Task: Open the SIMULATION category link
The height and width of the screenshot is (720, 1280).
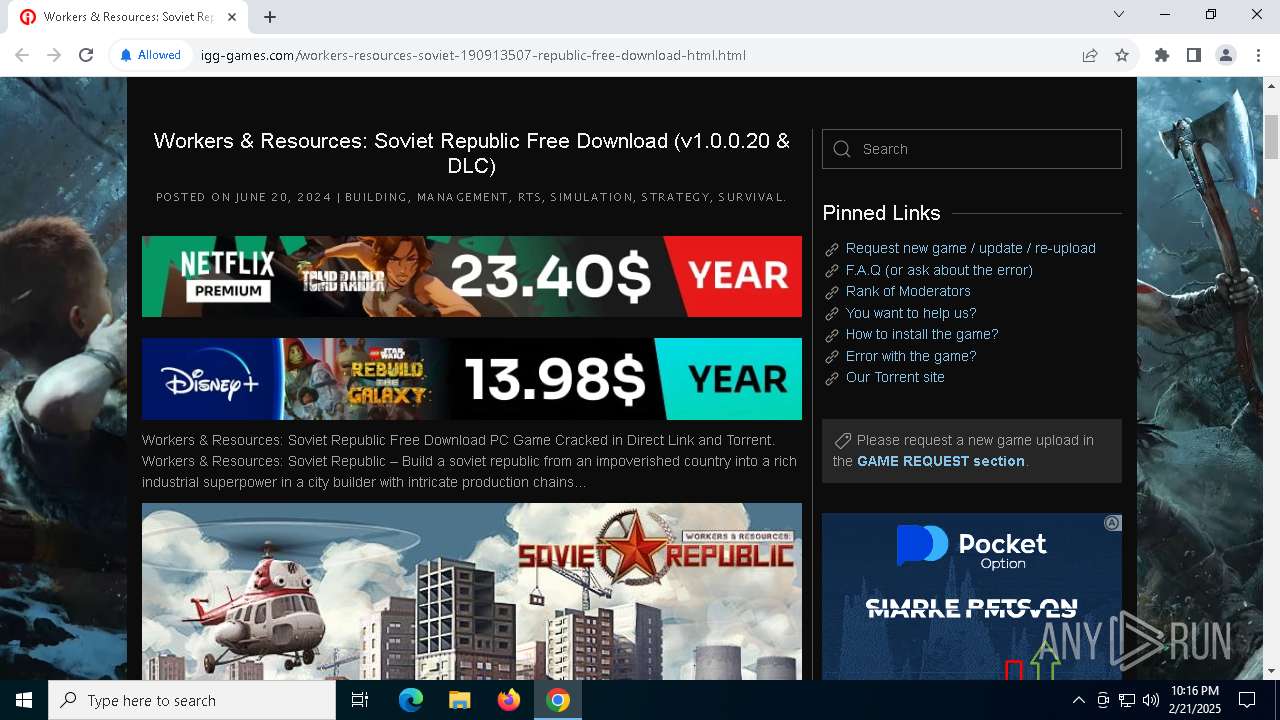Action: click(591, 197)
